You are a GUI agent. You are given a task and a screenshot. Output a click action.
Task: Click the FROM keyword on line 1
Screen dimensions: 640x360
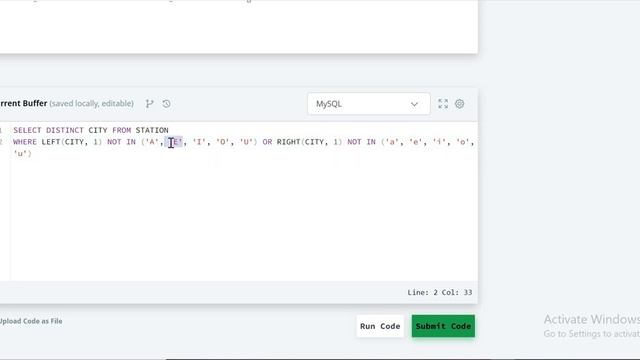coord(122,130)
